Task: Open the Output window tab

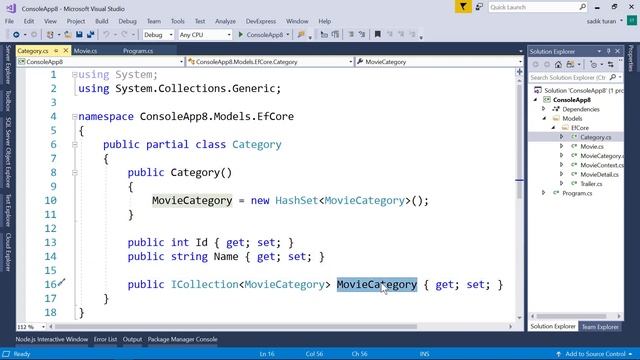Action: [x=132, y=339]
